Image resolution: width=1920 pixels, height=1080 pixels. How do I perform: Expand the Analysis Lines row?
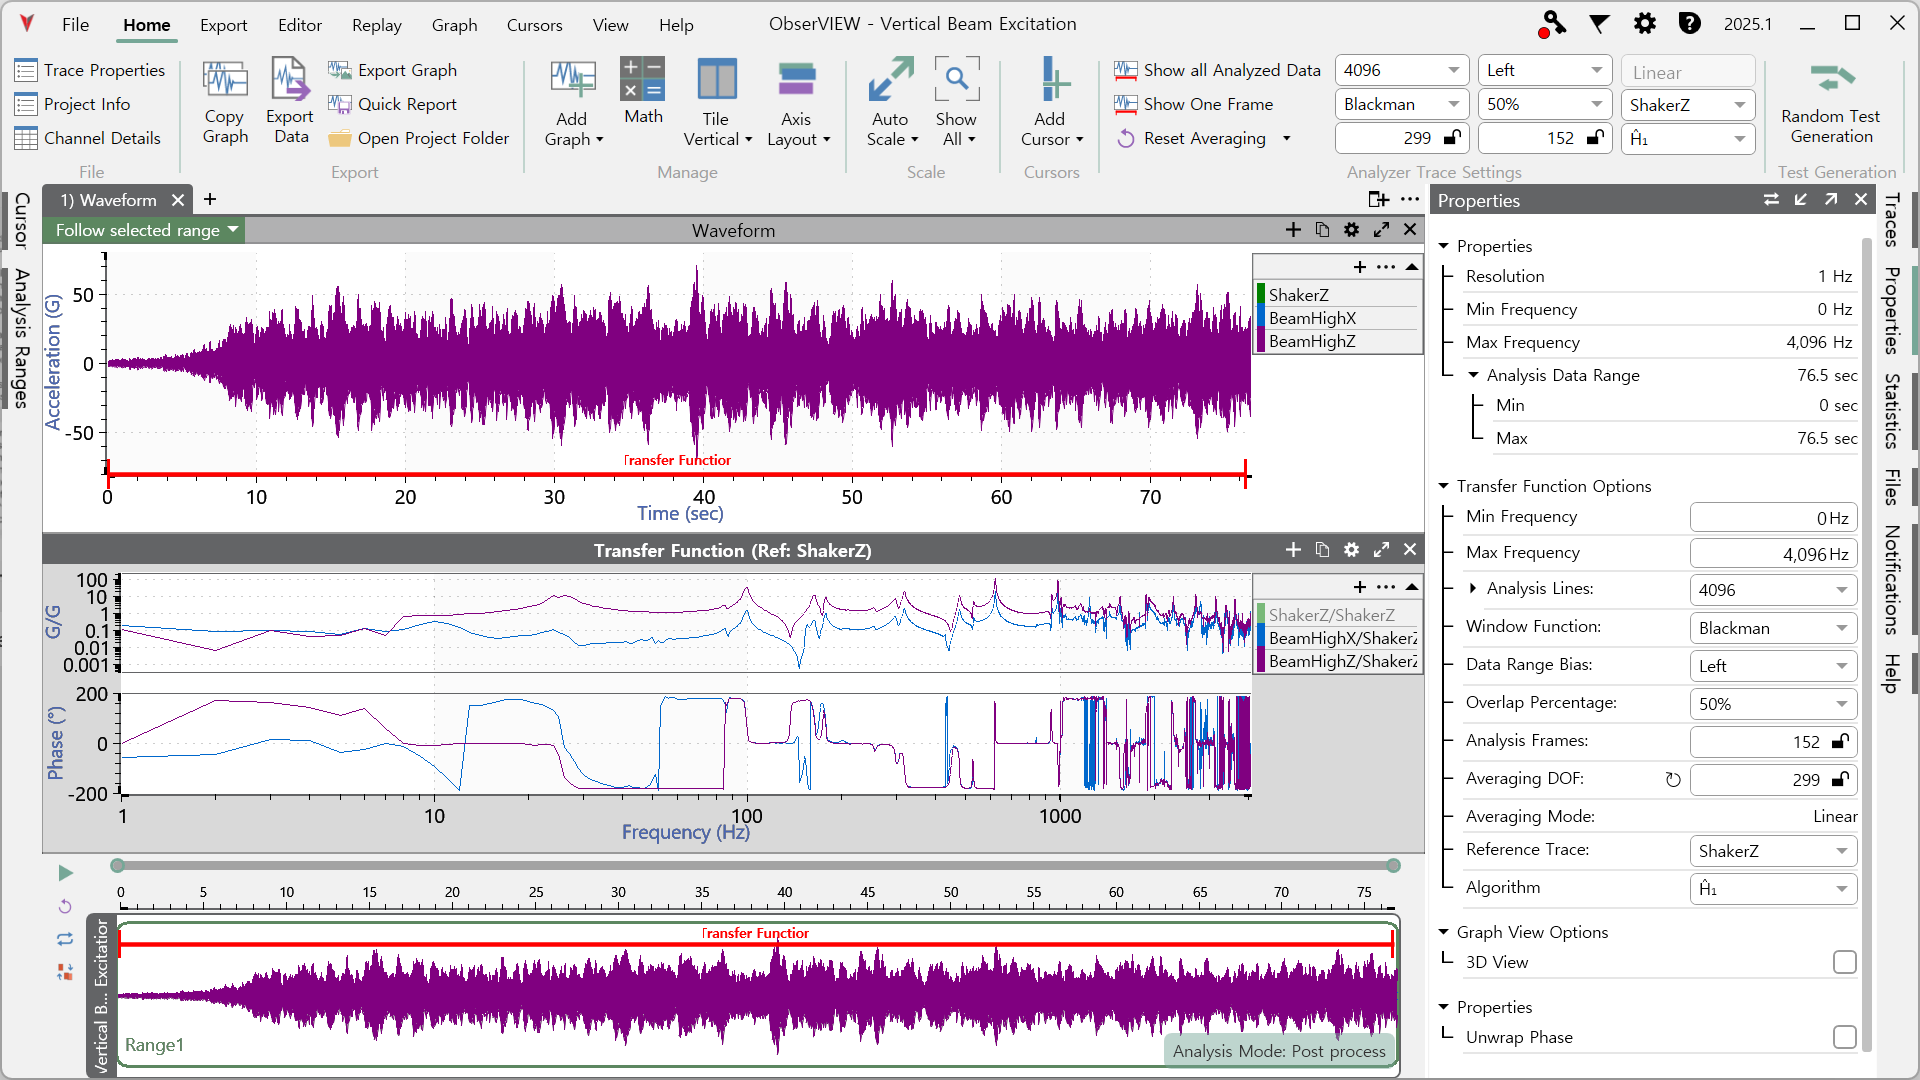1473,588
